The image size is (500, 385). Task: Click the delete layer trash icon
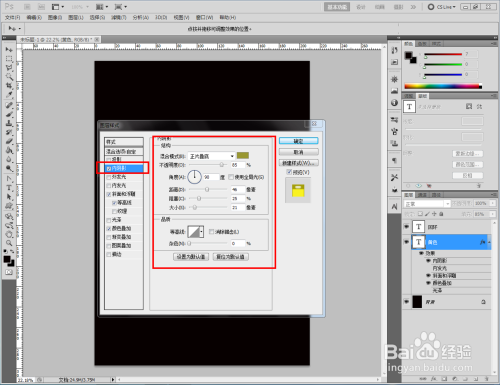click(486, 379)
